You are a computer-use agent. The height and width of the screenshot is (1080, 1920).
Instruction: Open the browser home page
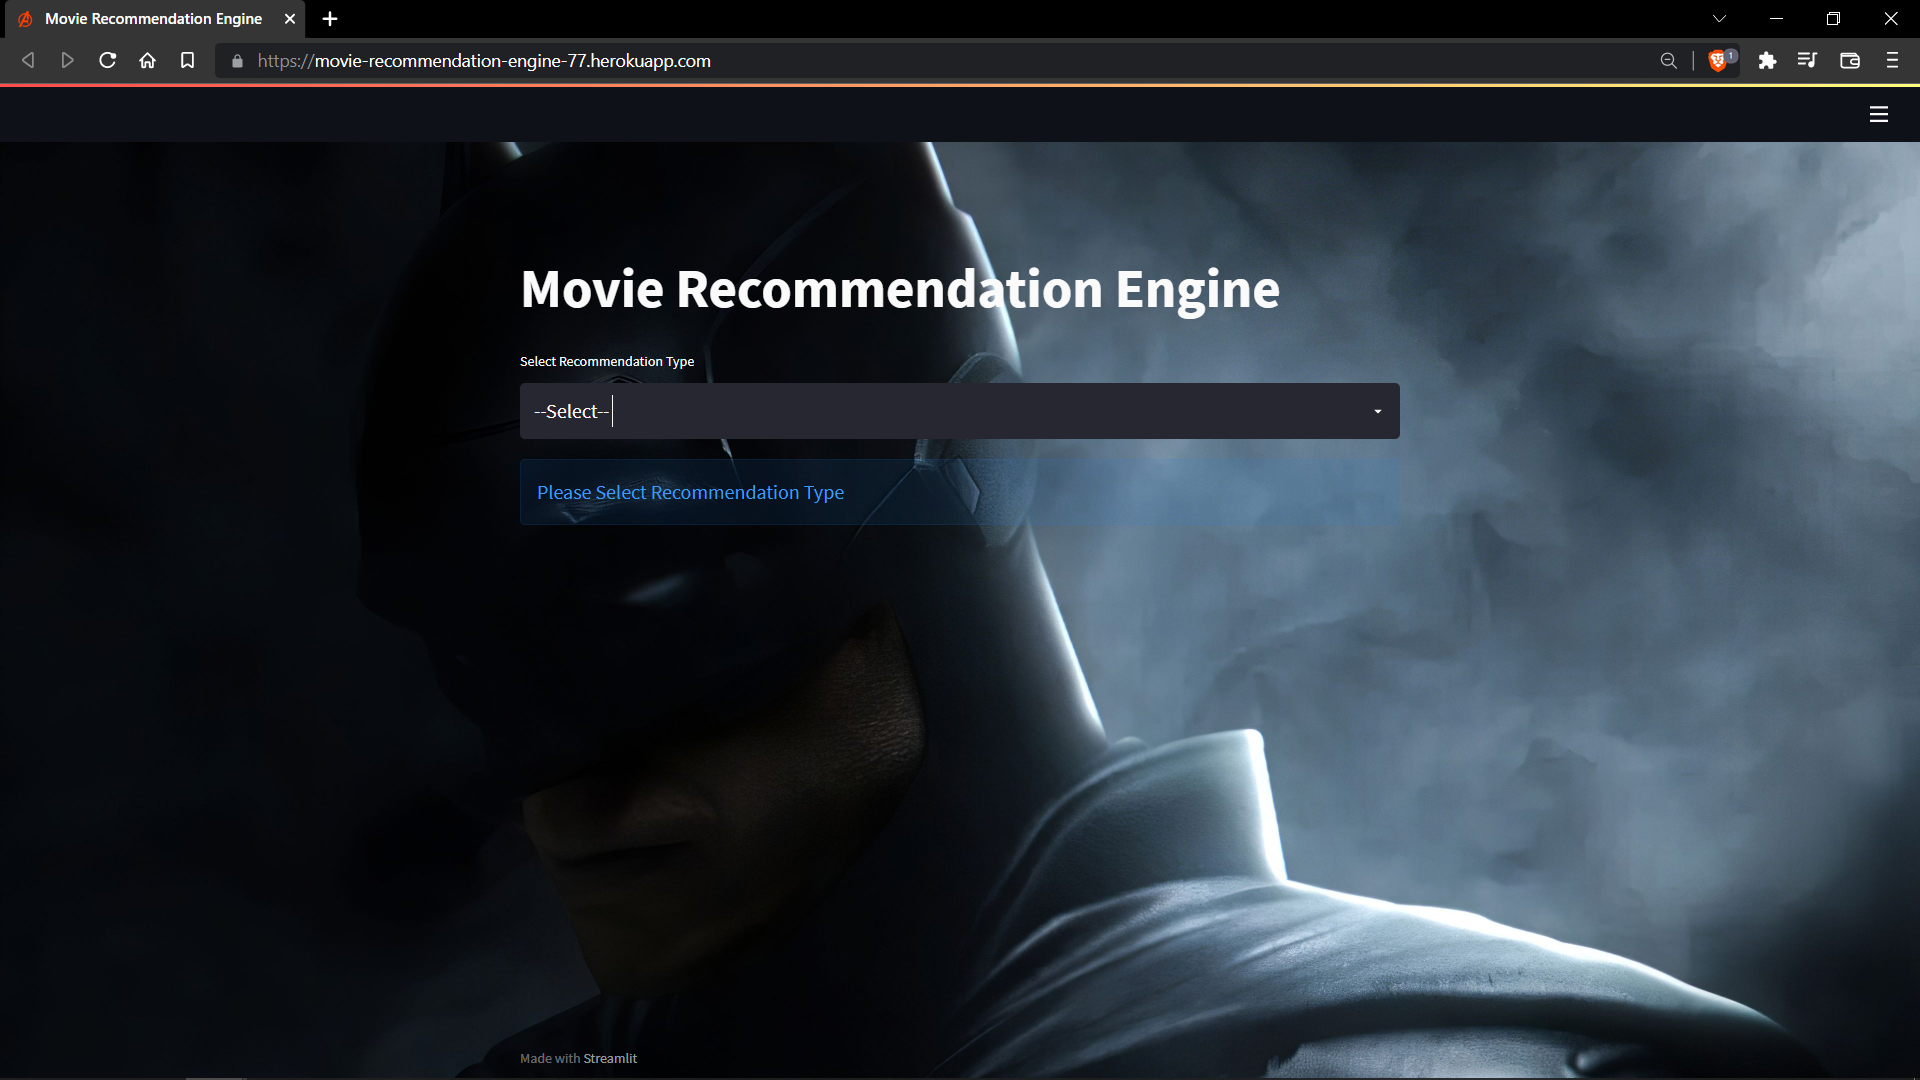tap(147, 60)
